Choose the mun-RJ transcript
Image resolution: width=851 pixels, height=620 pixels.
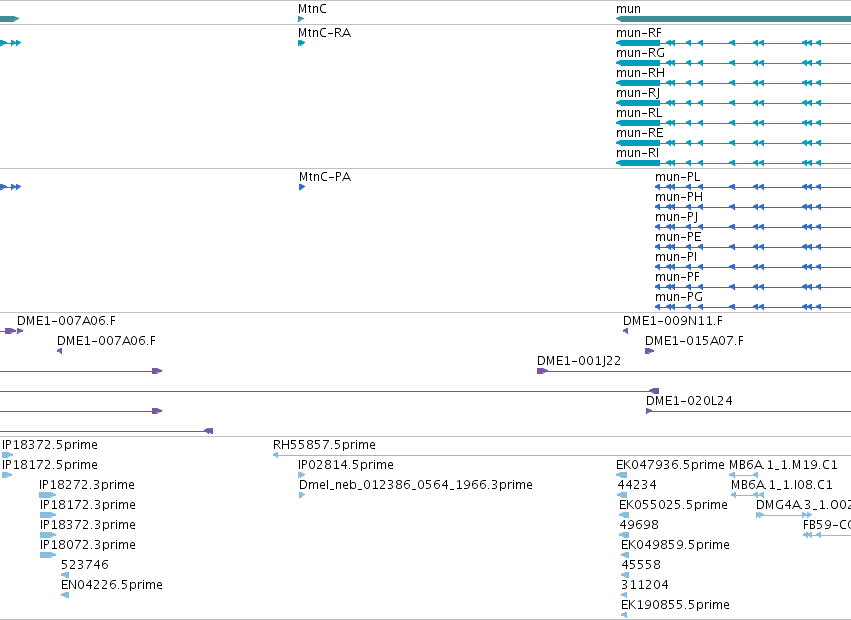click(x=638, y=93)
